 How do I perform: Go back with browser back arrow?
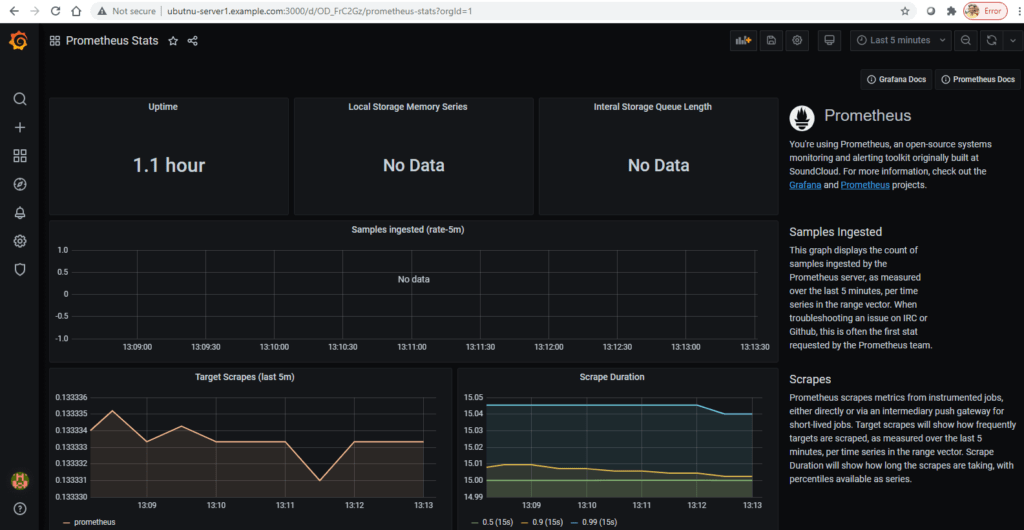click(x=14, y=11)
